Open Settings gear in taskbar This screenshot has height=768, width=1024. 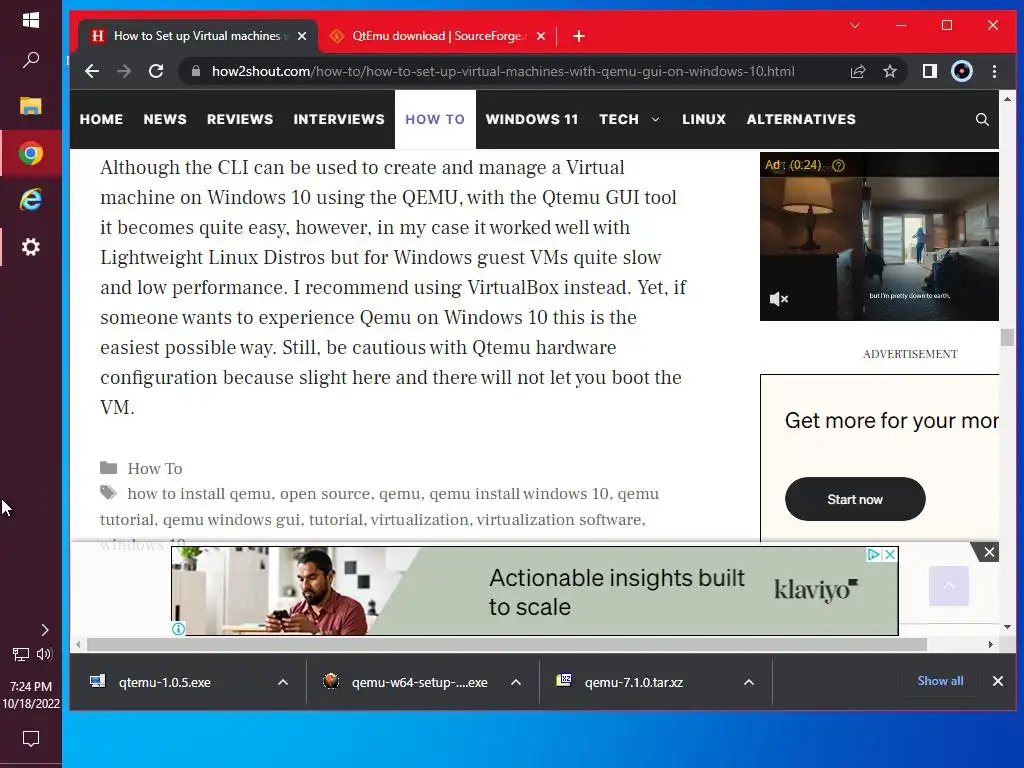[x=31, y=247]
